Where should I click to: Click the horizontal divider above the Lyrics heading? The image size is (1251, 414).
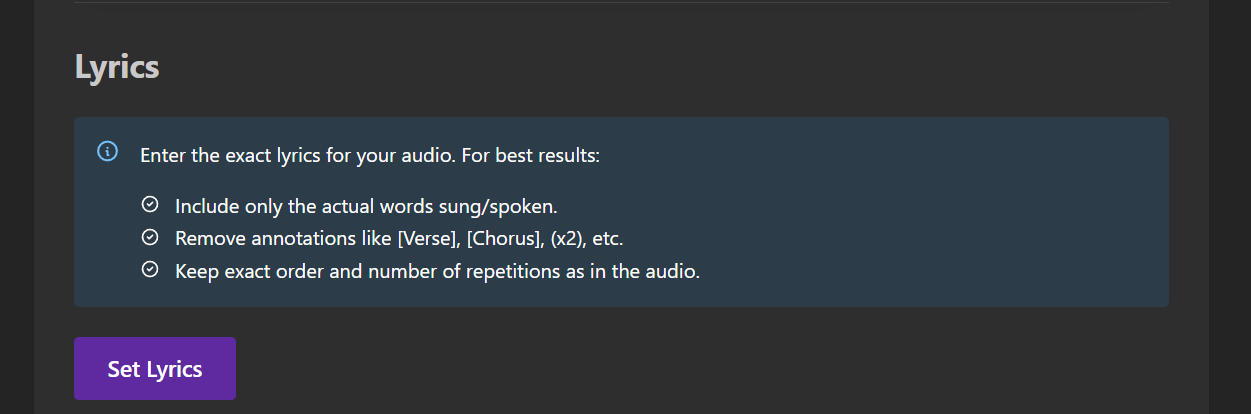click(621, 2)
